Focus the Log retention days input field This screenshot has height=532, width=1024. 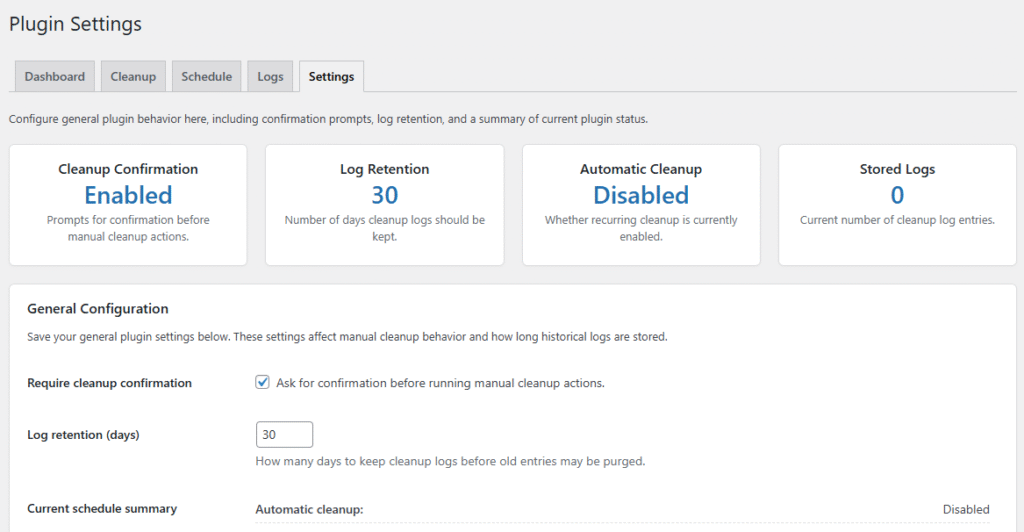pos(285,435)
